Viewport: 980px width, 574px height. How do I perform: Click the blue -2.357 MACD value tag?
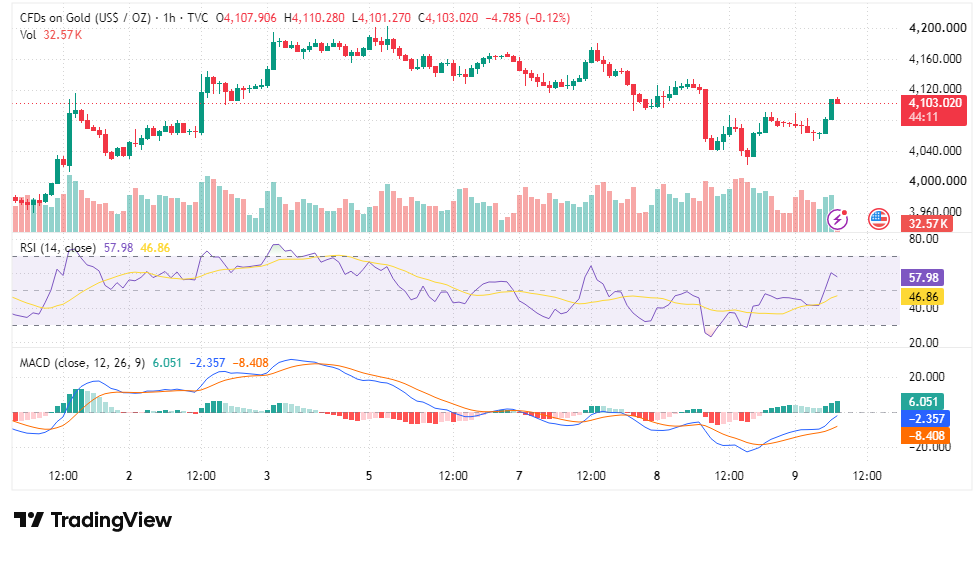tap(925, 418)
